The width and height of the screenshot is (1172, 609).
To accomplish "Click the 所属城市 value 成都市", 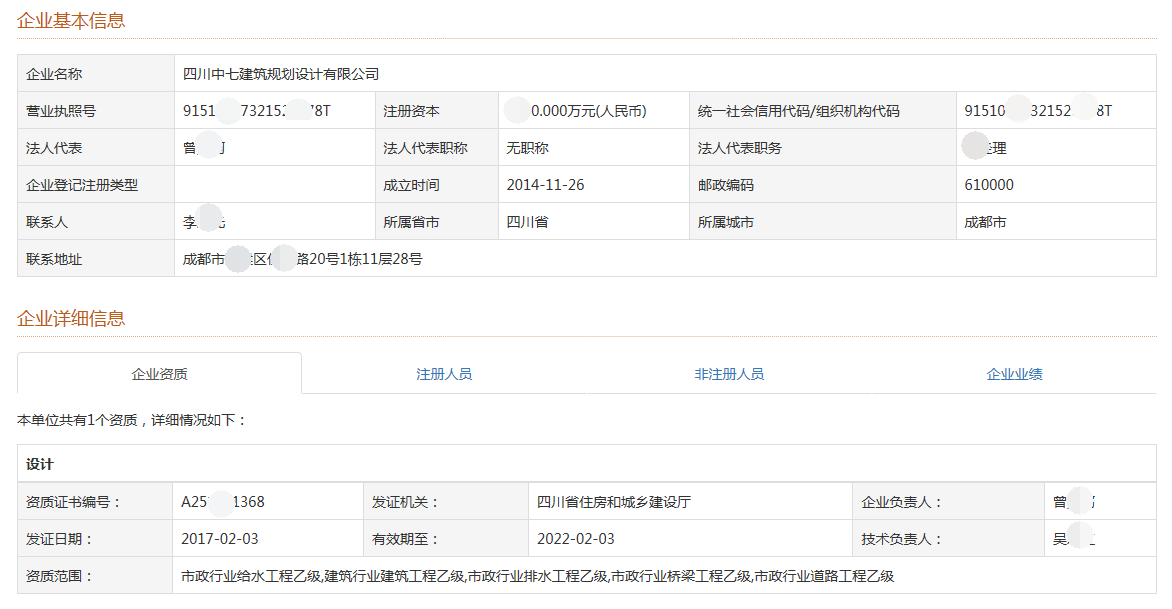I will (x=985, y=222).
